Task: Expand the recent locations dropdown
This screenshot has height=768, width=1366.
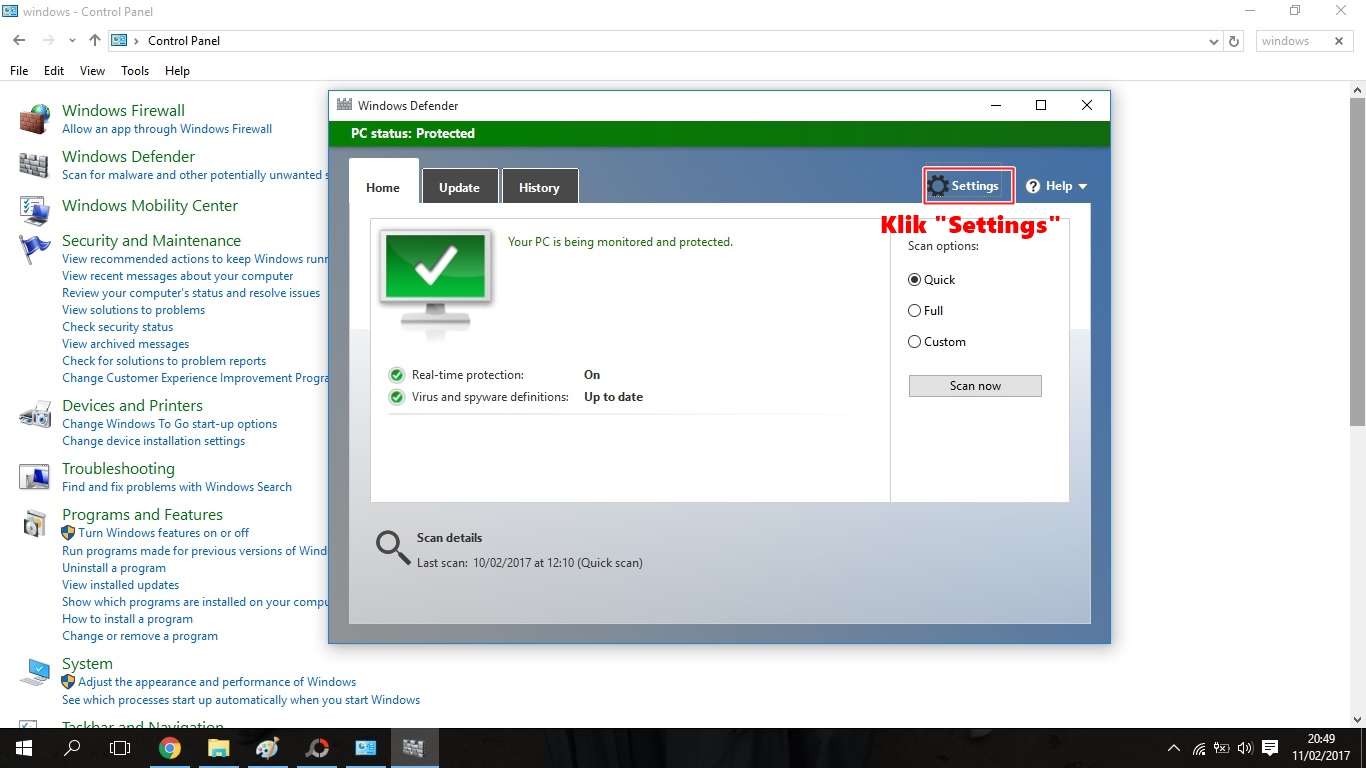Action: coord(72,41)
